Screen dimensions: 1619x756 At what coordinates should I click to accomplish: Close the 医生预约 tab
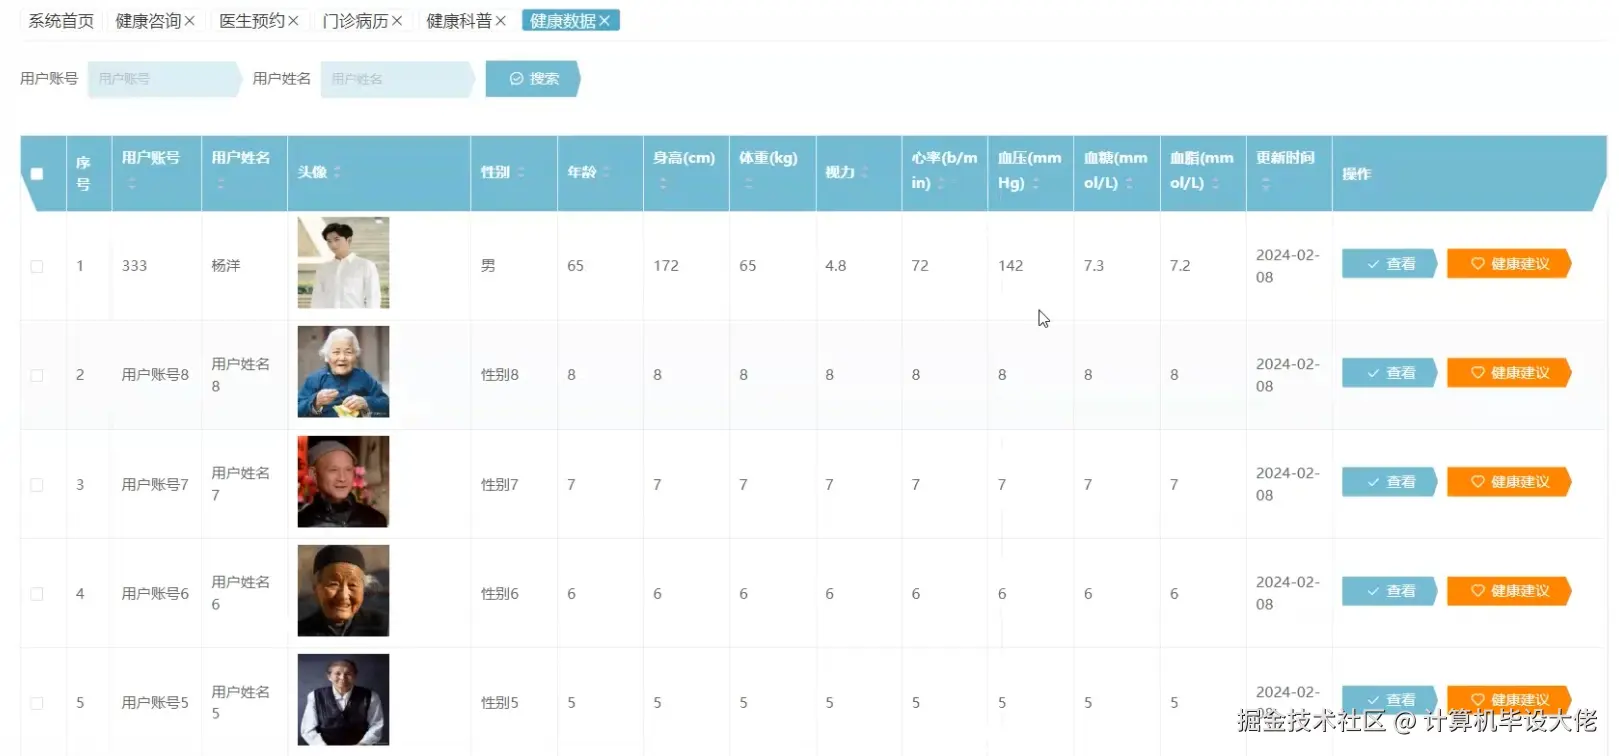coord(293,21)
